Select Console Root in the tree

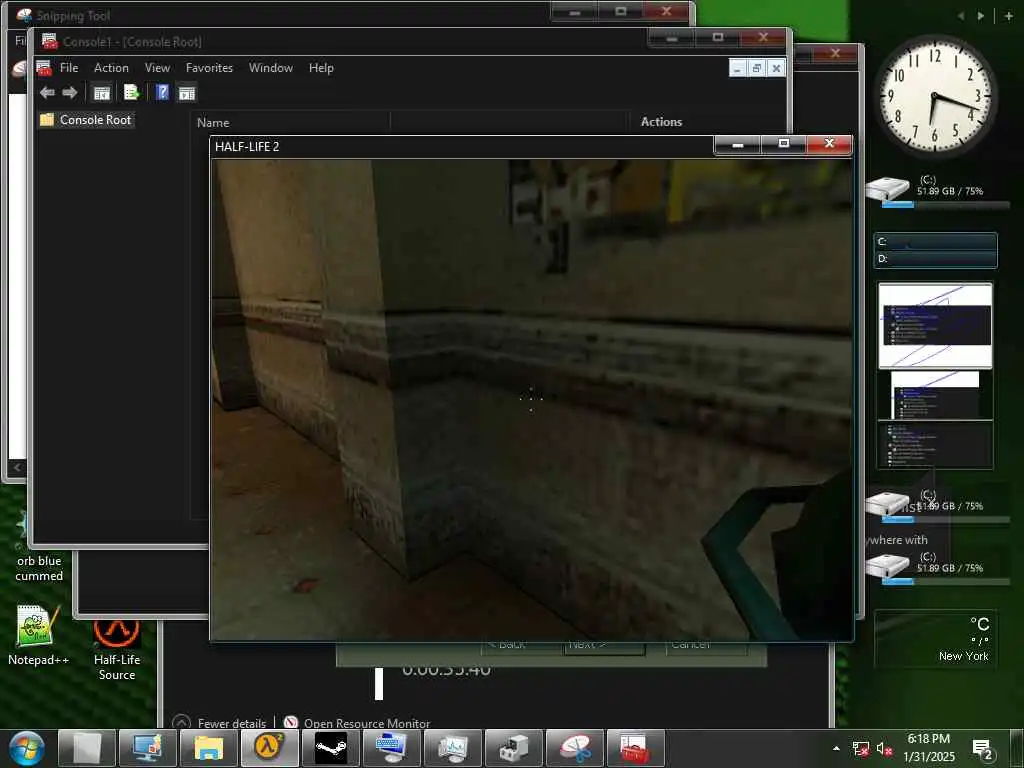pos(95,120)
